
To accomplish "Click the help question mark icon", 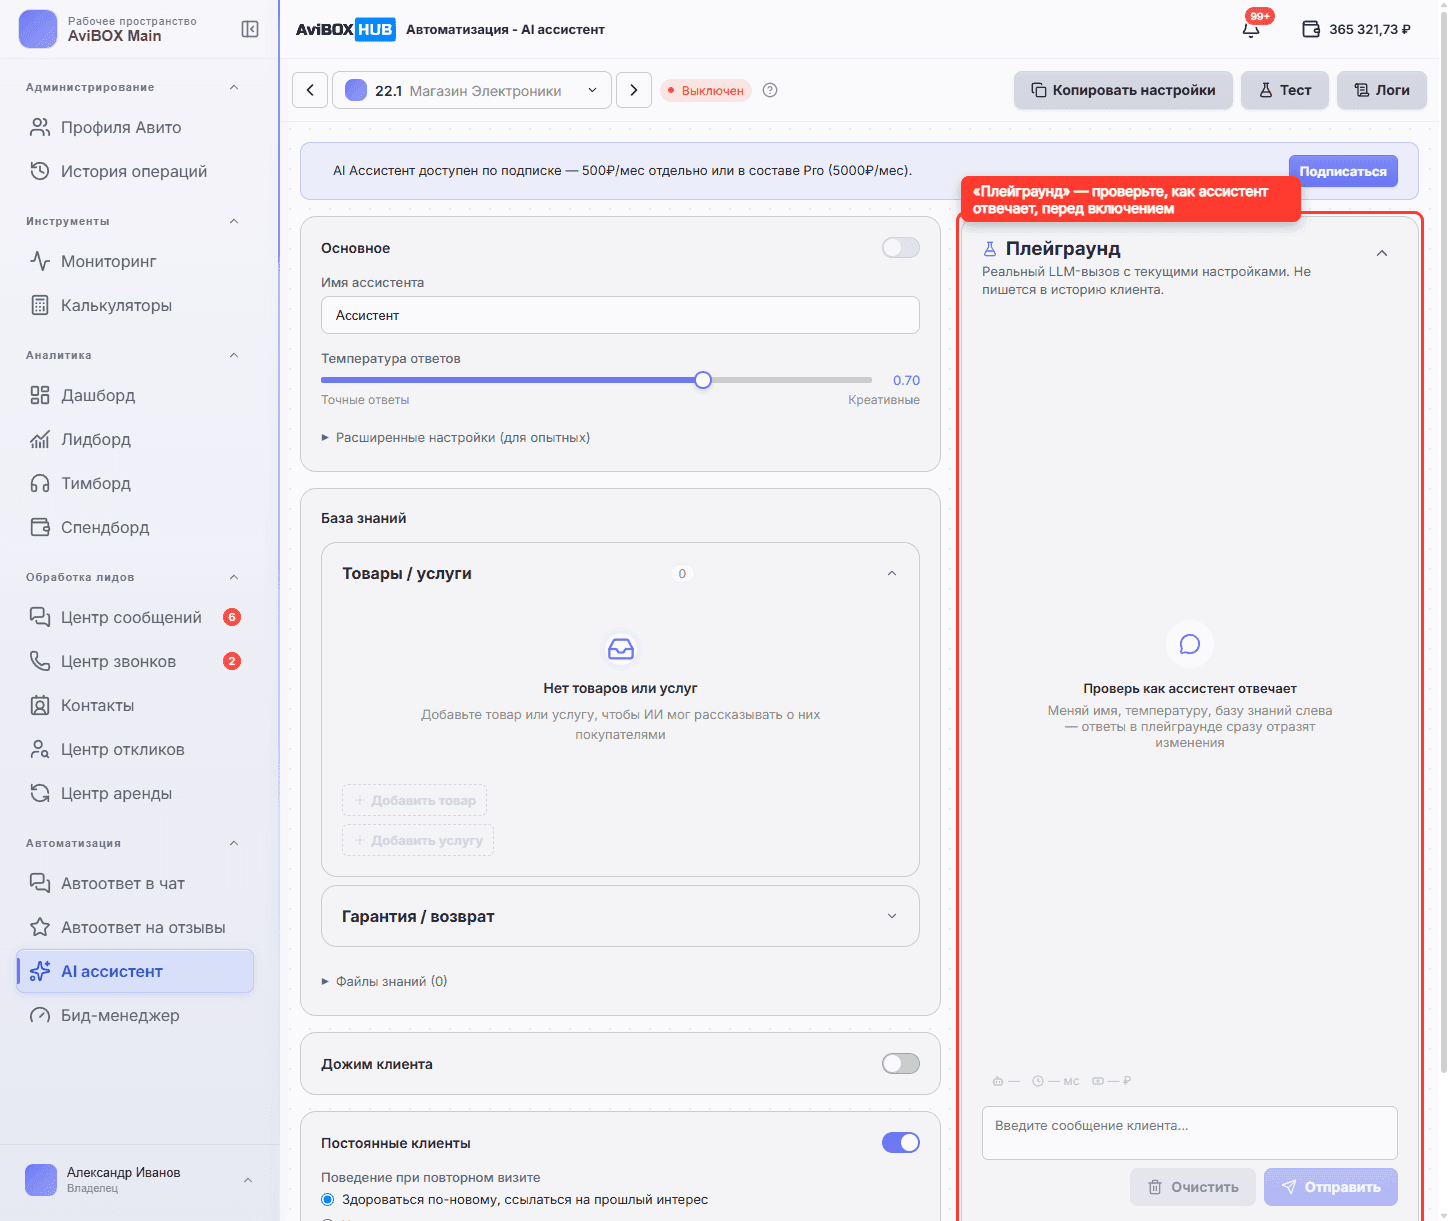I will point(770,90).
